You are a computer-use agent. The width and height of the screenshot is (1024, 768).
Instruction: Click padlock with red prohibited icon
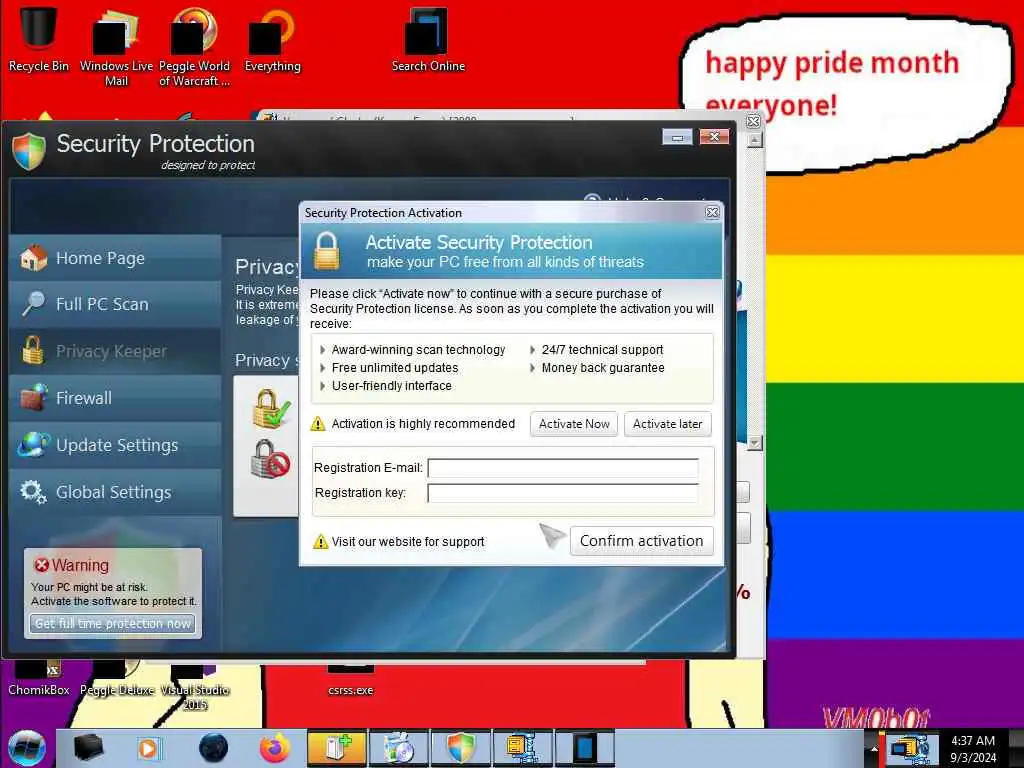click(x=270, y=458)
